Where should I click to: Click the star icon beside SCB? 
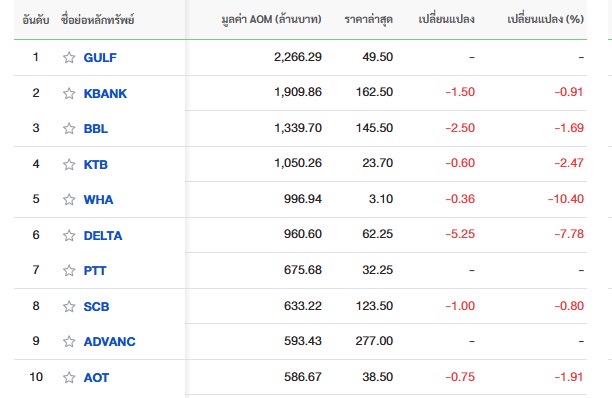click(x=69, y=306)
